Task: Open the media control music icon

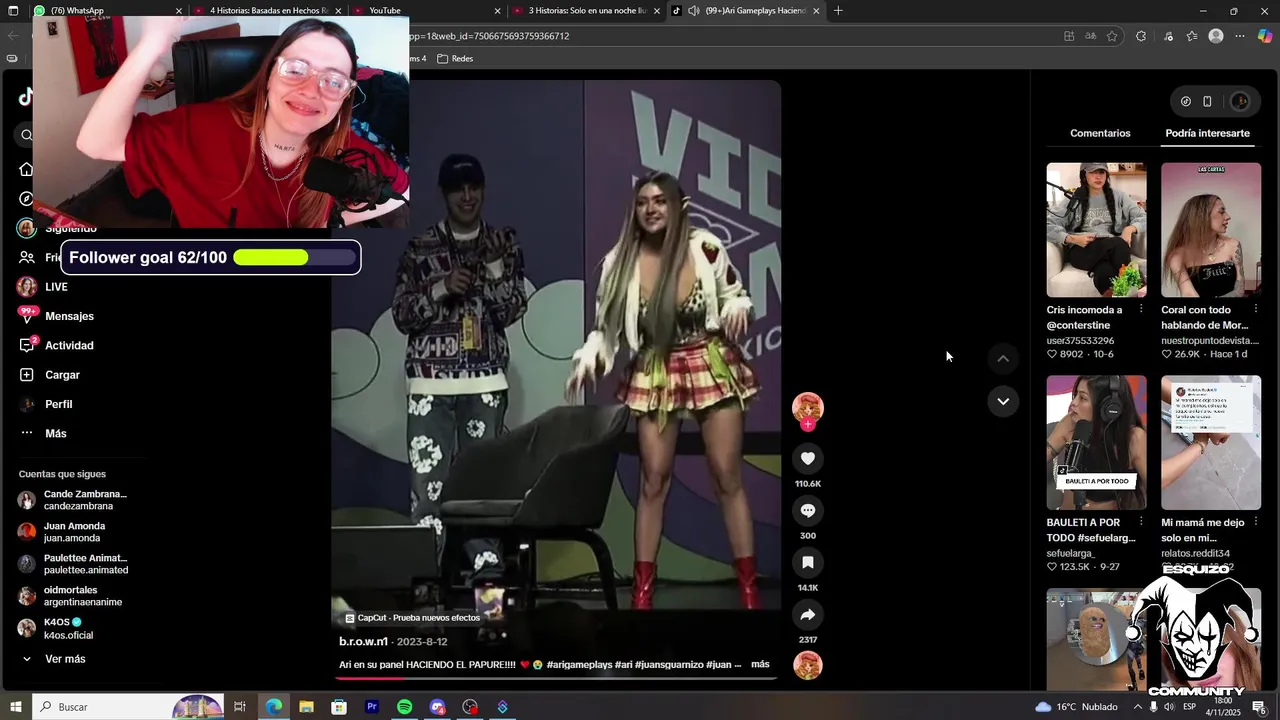Action: pos(1168,36)
